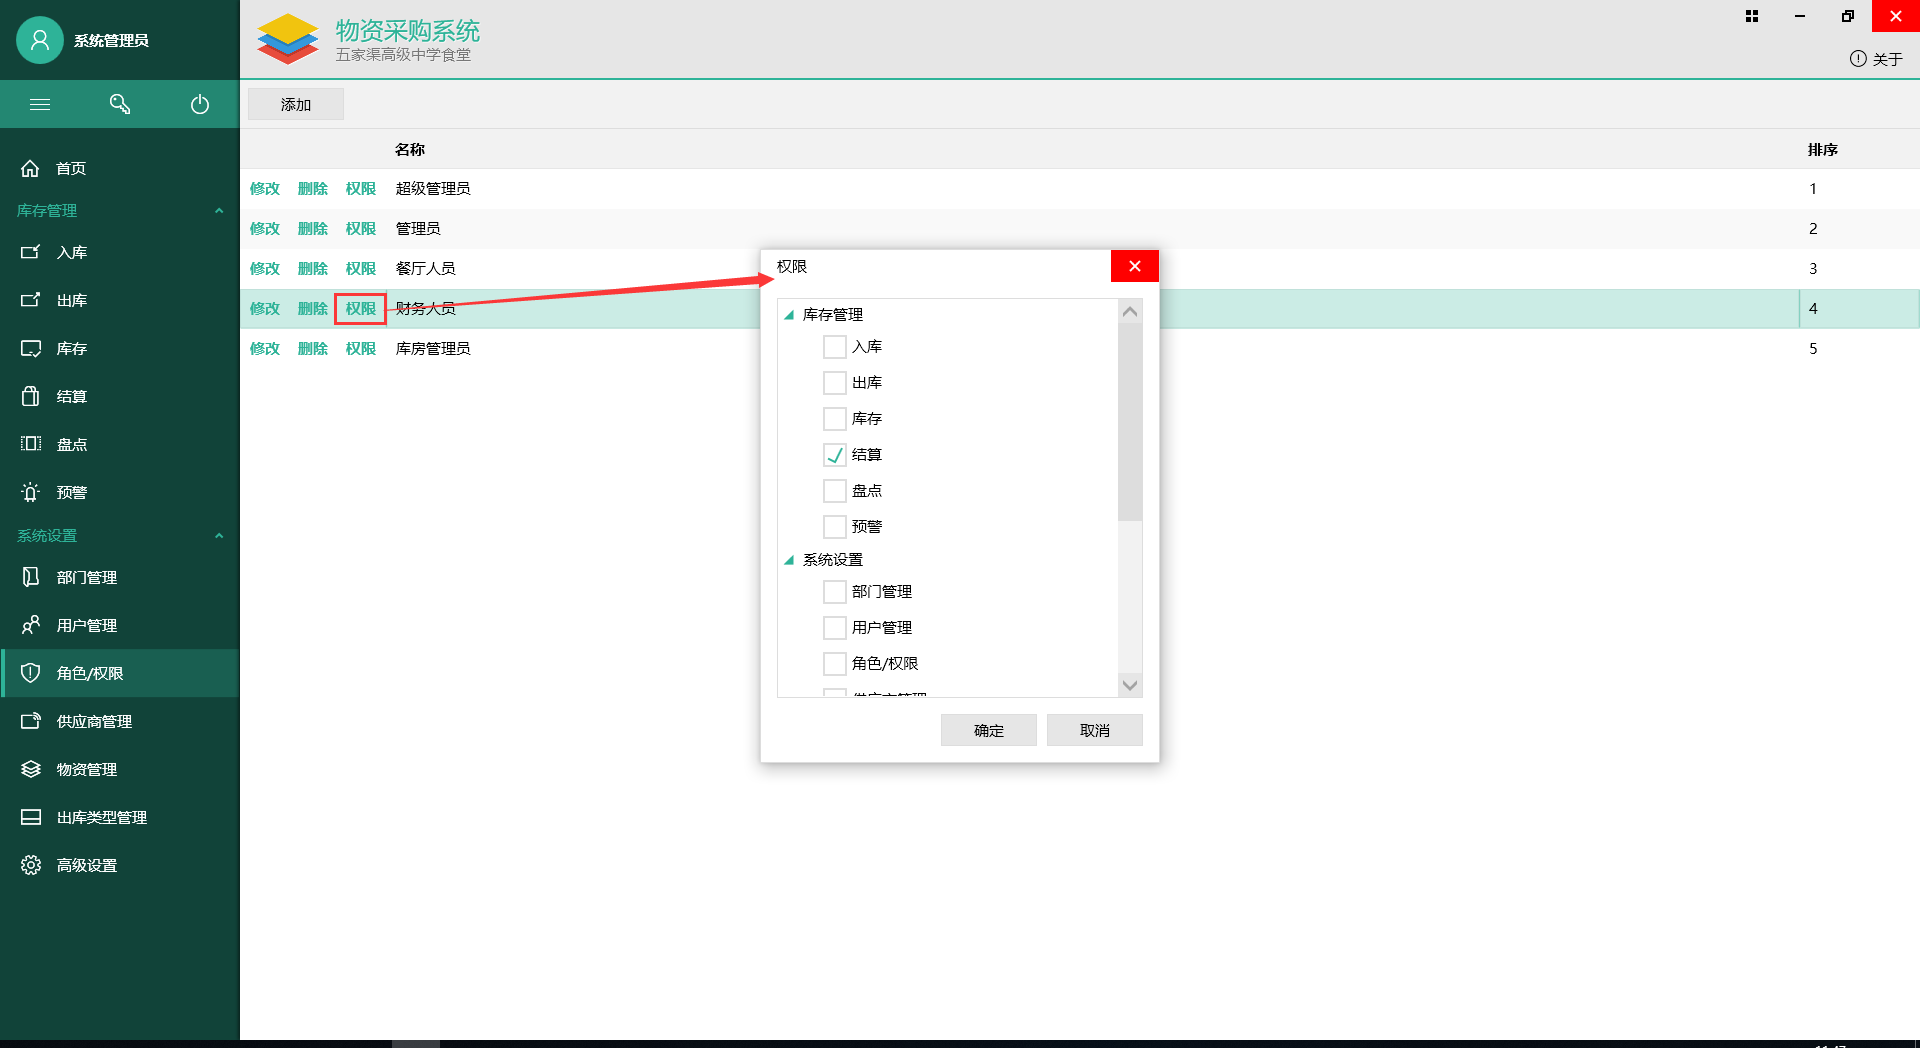Click the search key icon in sidebar
Image resolution: width=1920 pixels, height=1048 pixels.
(120, 104)
